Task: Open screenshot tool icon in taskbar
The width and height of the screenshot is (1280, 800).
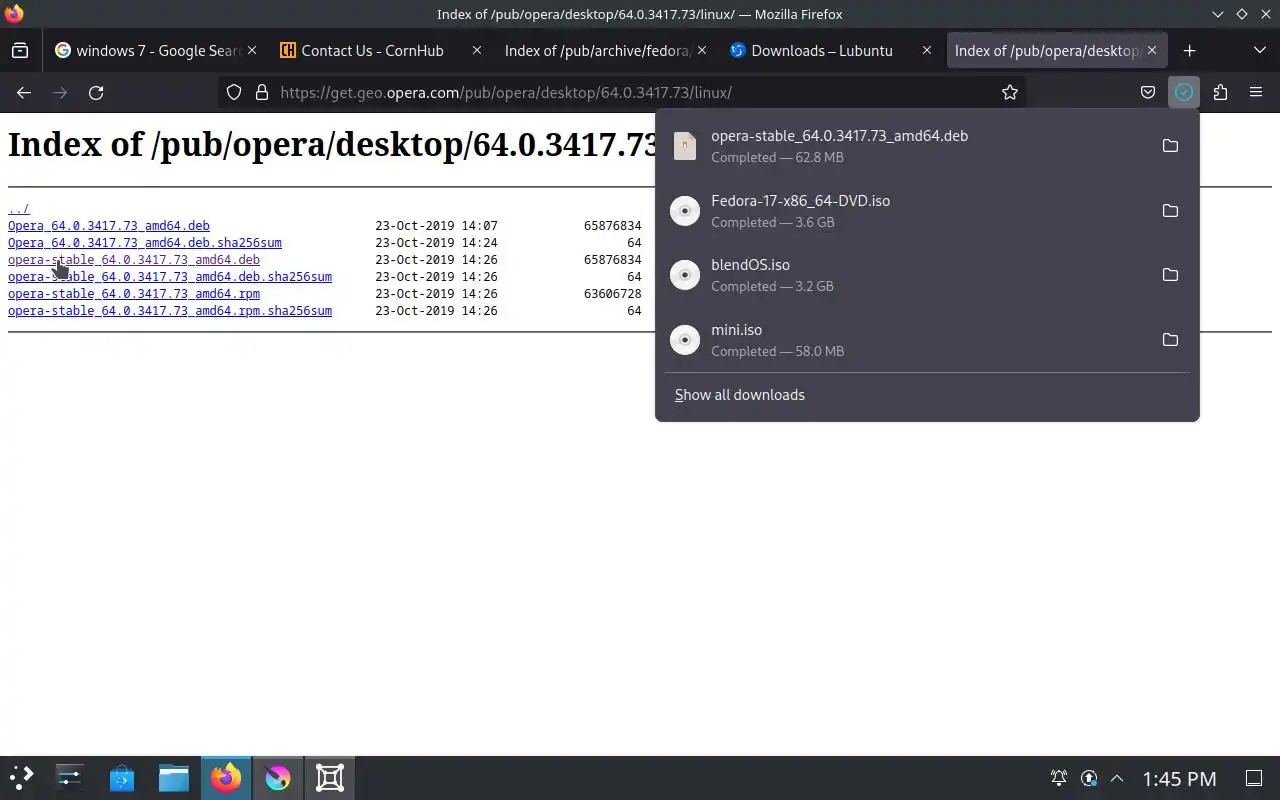Action: (330, 777)
